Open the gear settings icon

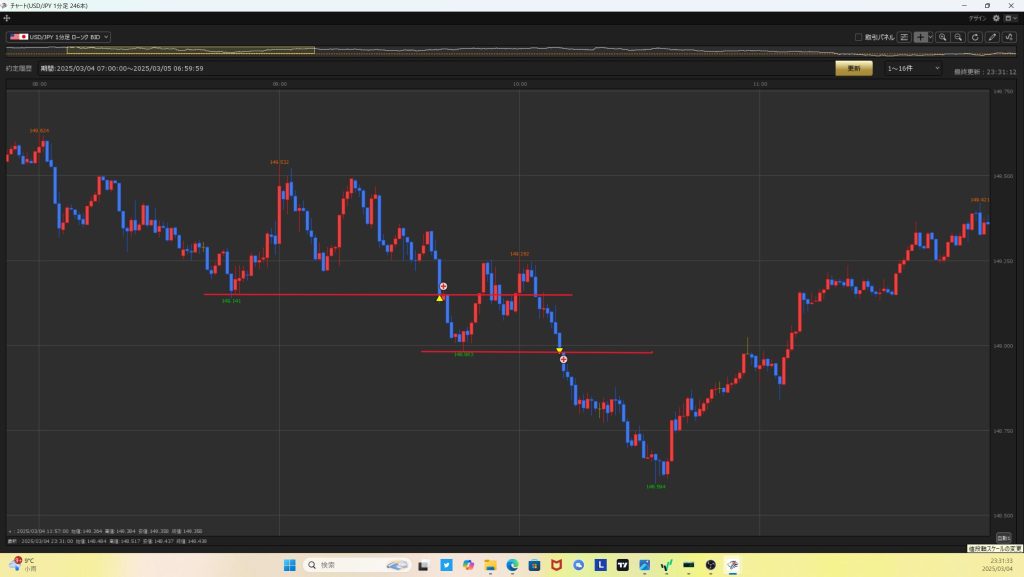[x=996, y=18]
